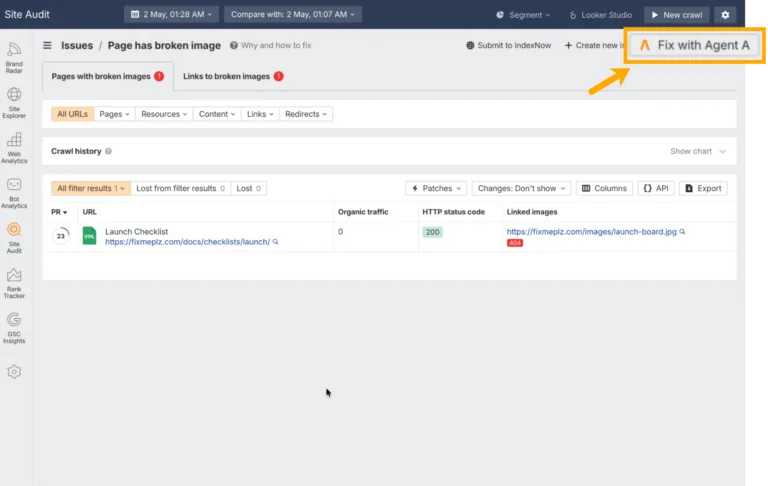The image size is (768, 486).
Task: Expand the Pages filter dropdown
Action: [x=114, y=114]
